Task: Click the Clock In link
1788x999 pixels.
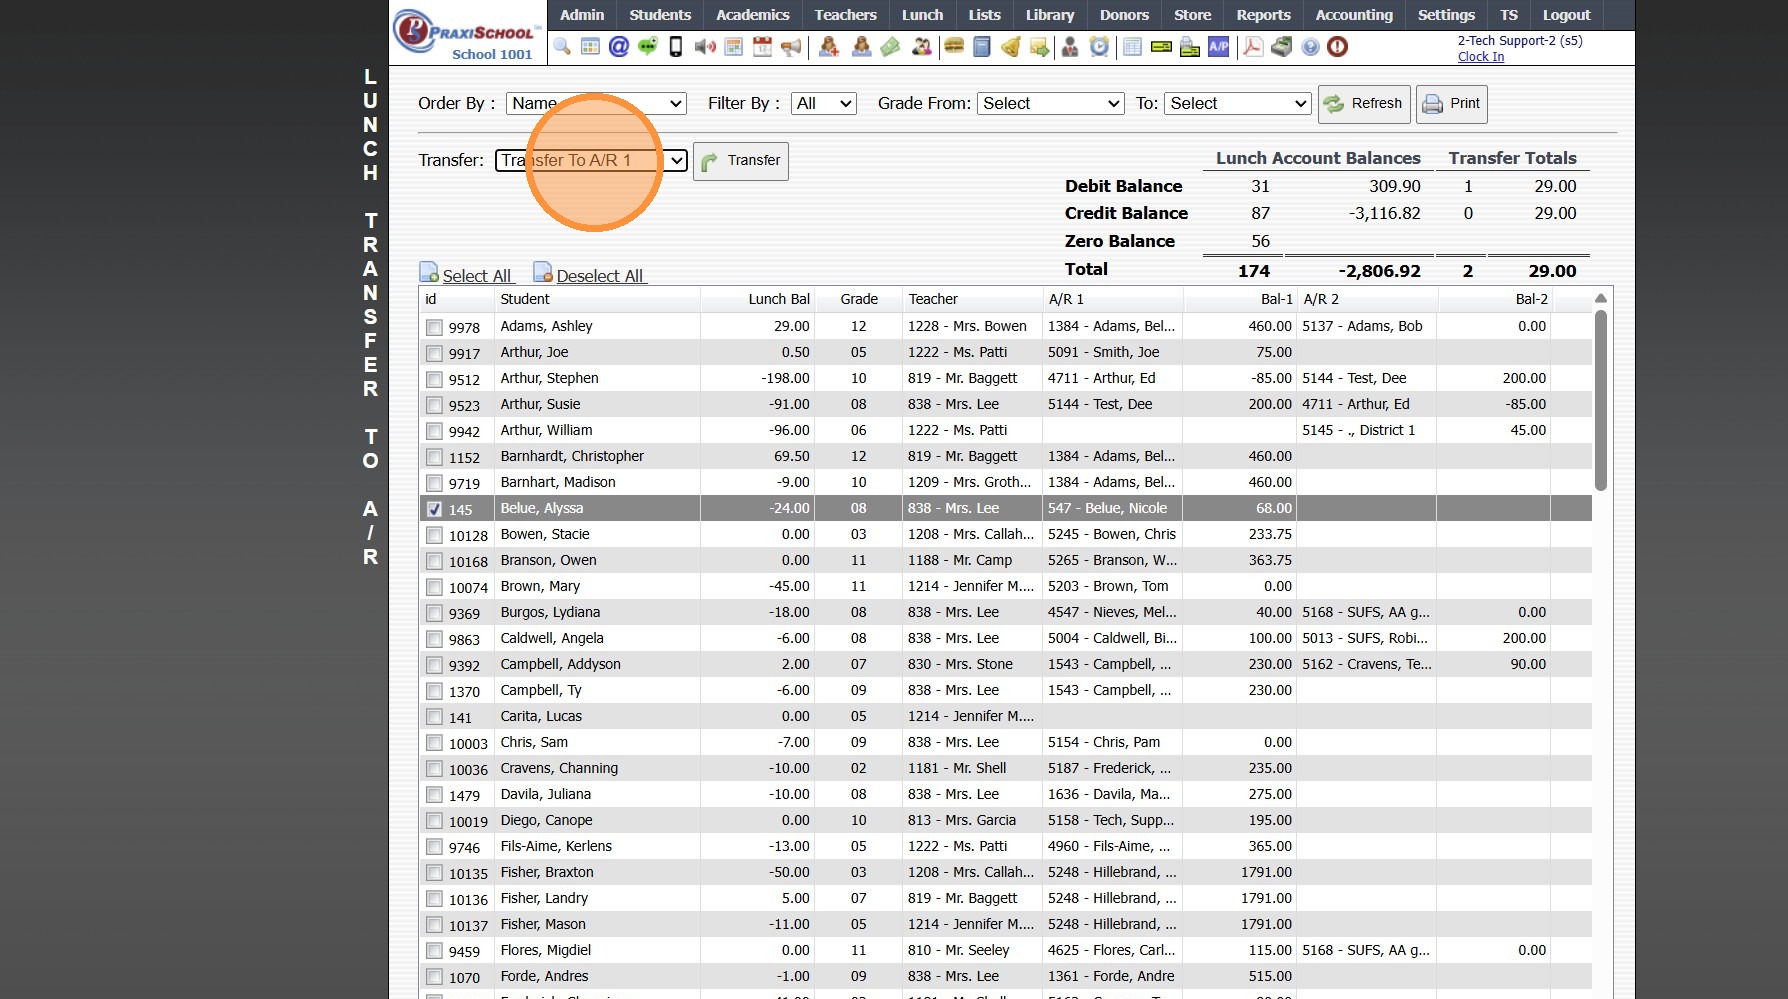Action: [x=1481, y=57]
